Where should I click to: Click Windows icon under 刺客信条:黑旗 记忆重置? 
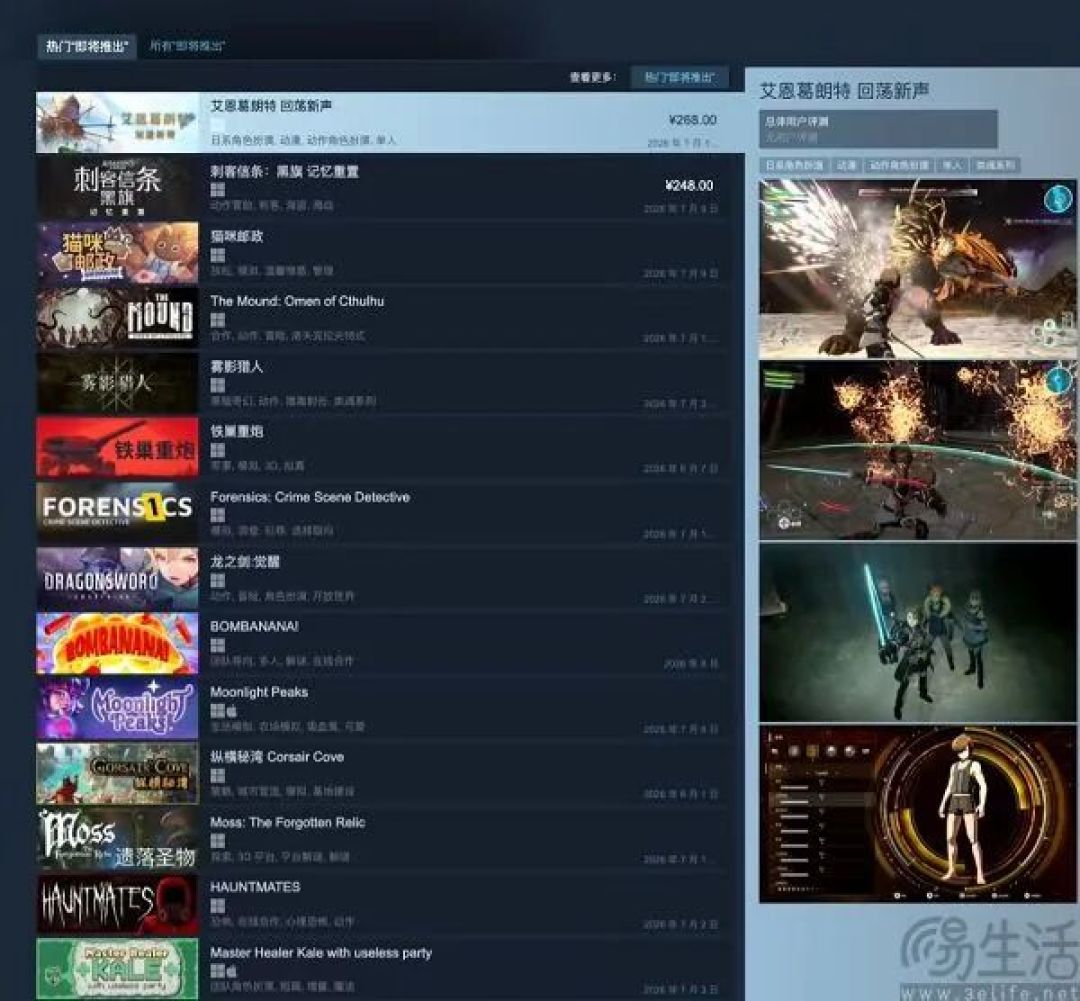(x=218, y=190)
